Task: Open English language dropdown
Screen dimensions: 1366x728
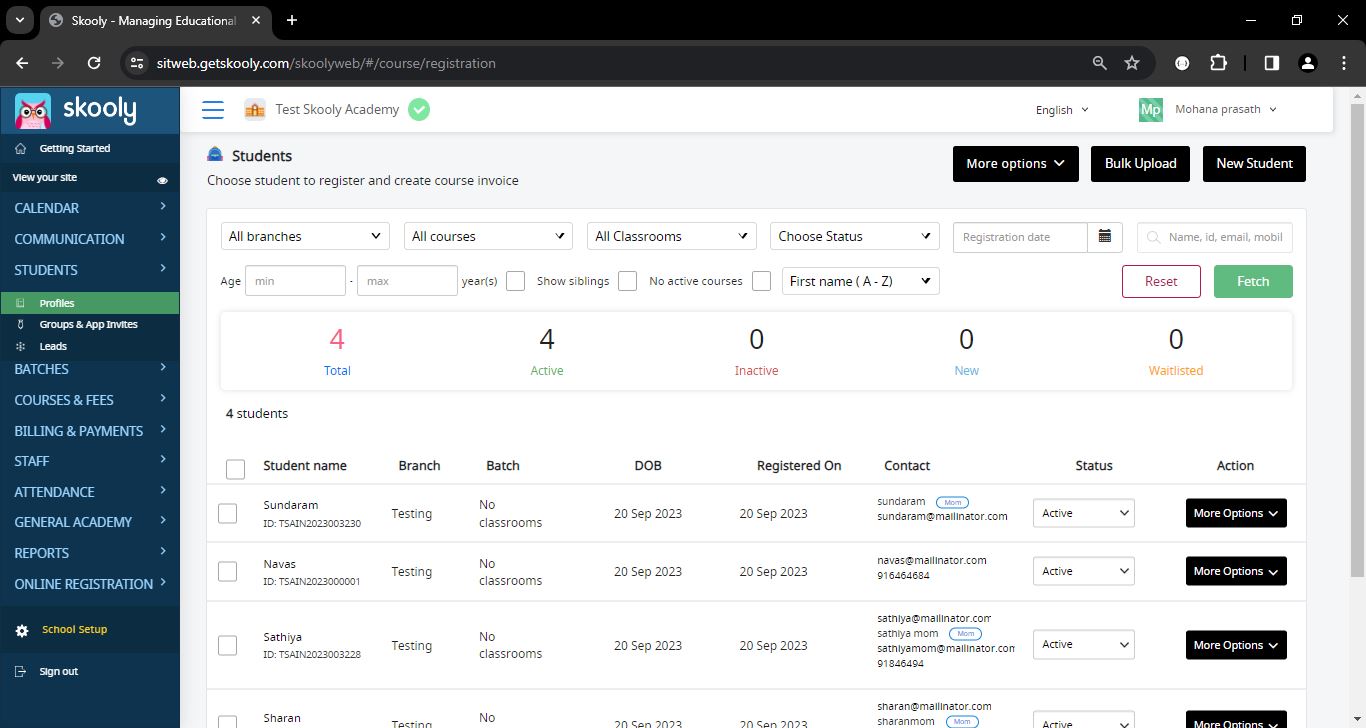Action: pos(1062,110)
